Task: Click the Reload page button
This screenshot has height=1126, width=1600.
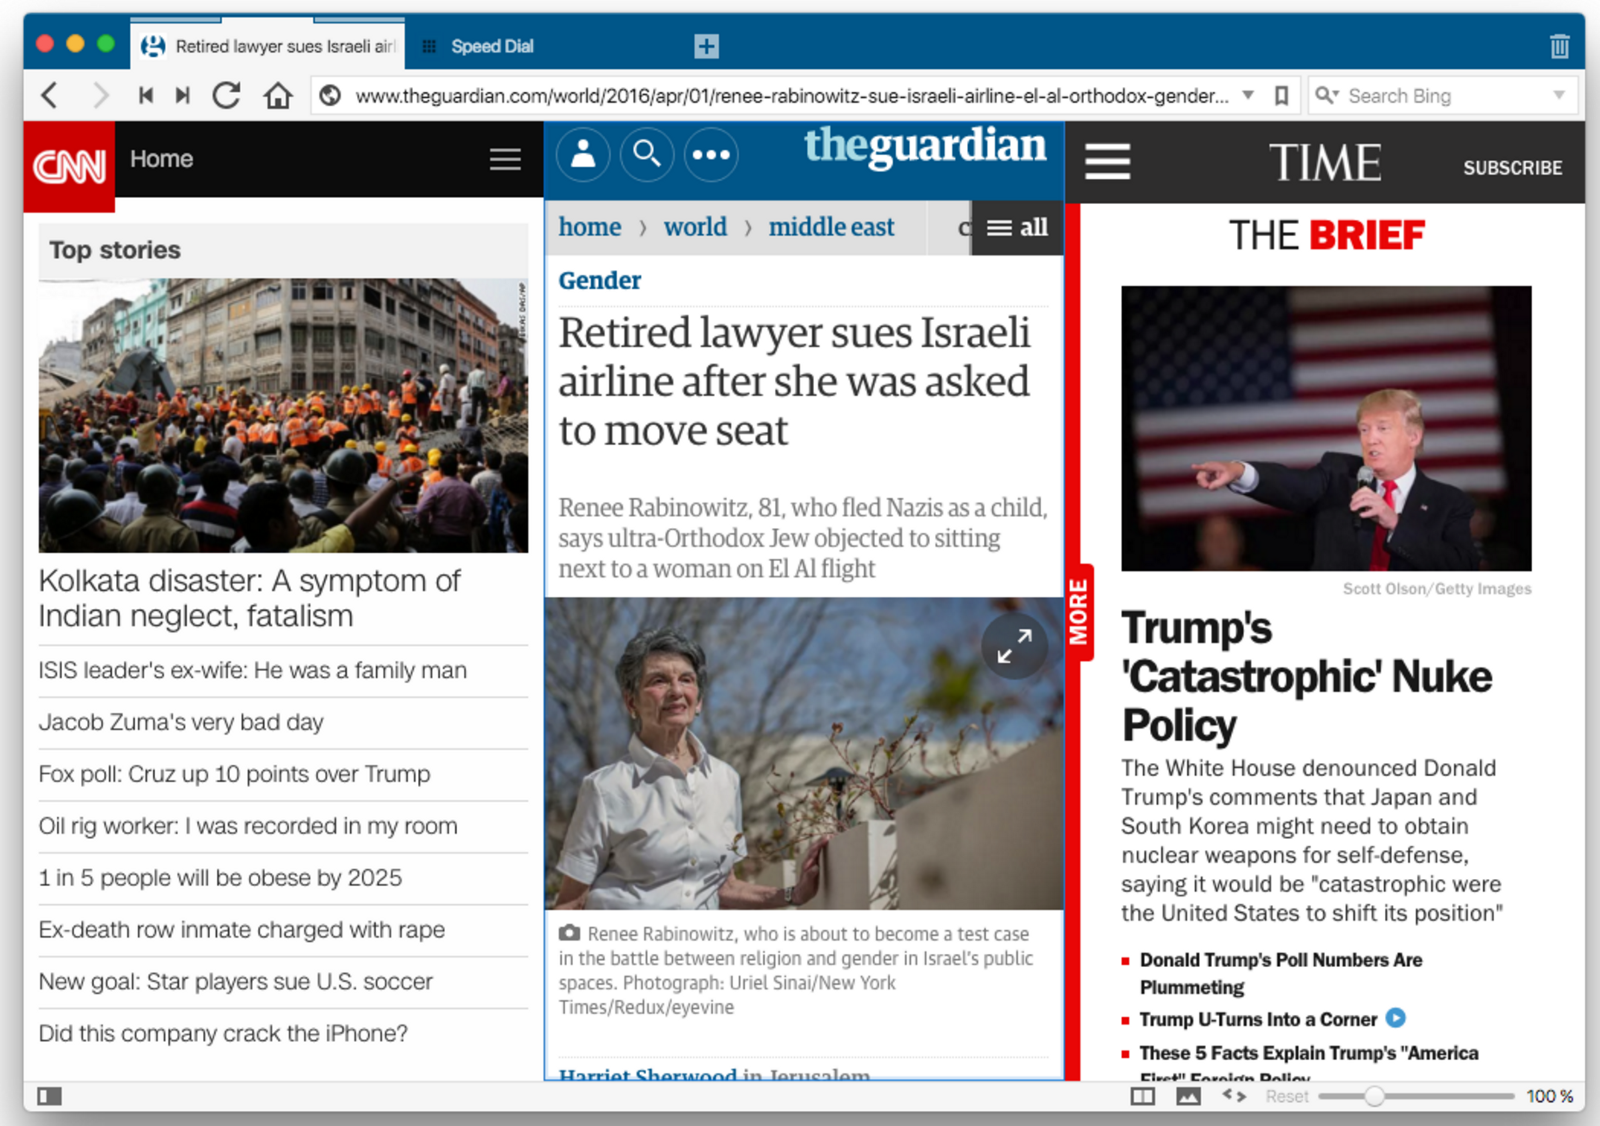Action: (227, 96)
